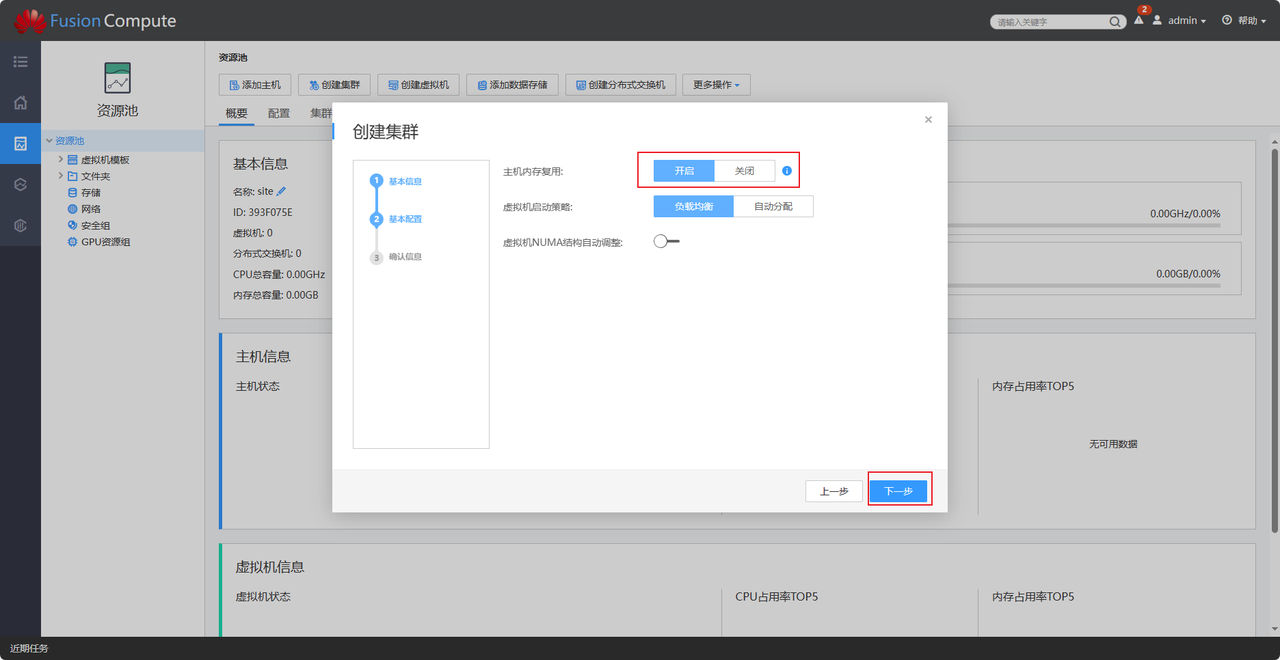This screenshot has width=1280, height=660.
Task: Select 关闭 for 主机内存复用
Action: point(744,171)
